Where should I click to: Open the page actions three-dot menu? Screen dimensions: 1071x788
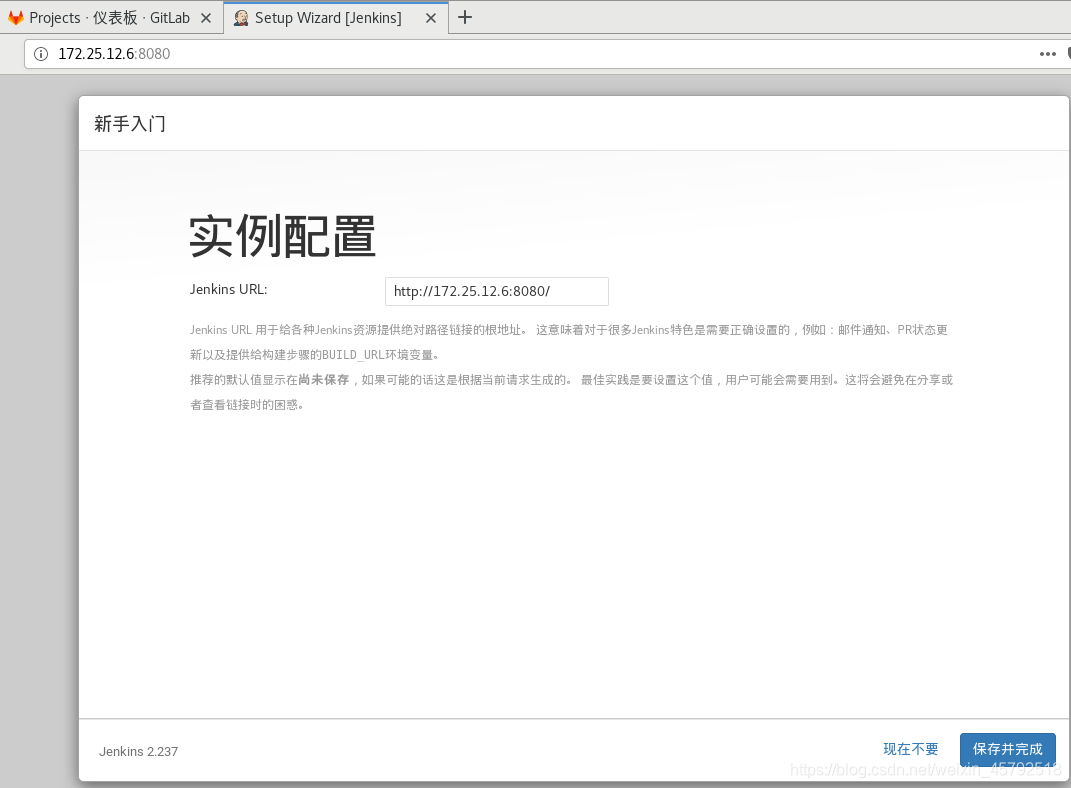[x=1047, y=54]
